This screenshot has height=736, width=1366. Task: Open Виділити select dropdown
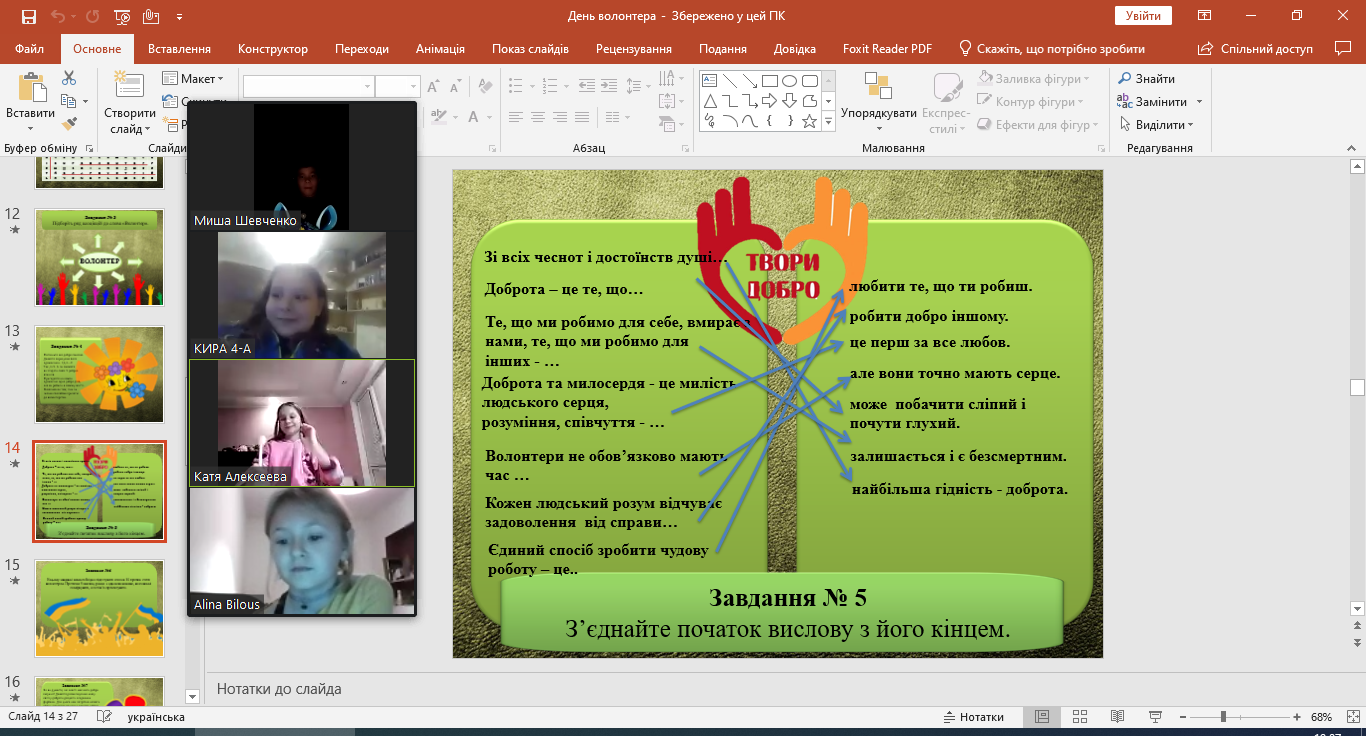point(1156,125)
